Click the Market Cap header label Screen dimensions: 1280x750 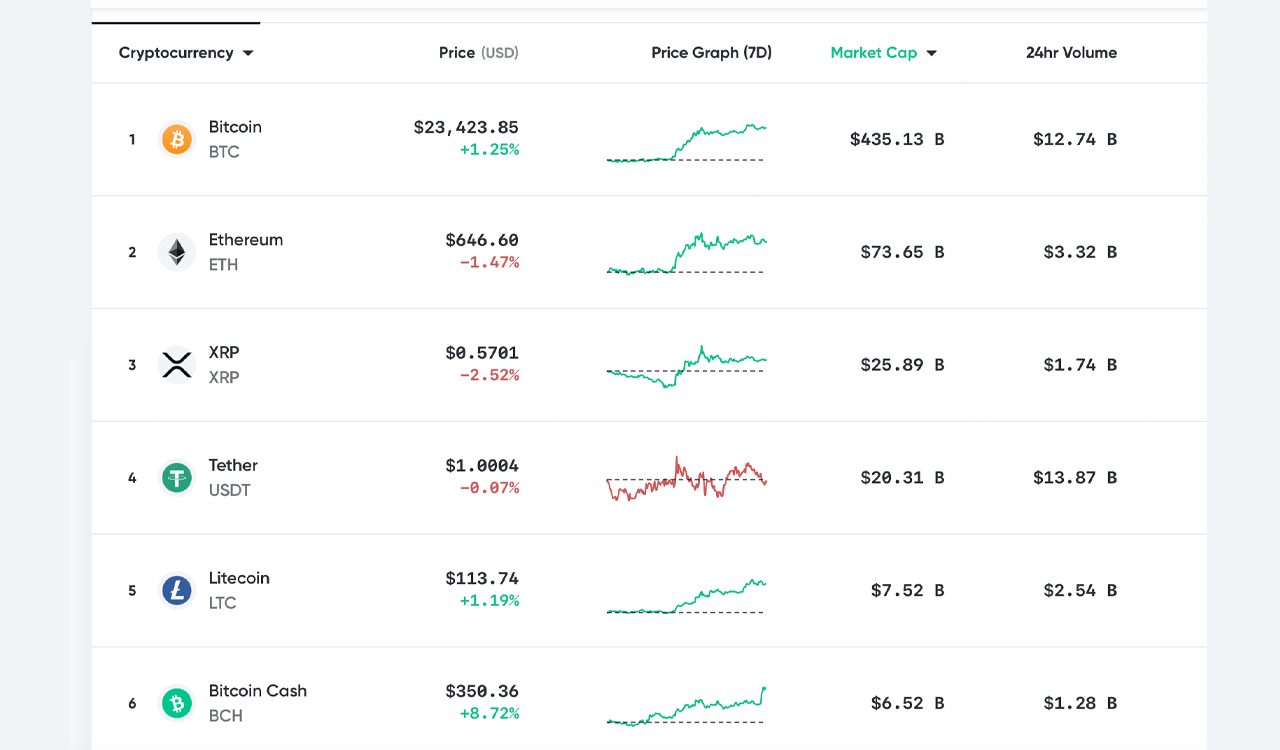pos(874,53)
